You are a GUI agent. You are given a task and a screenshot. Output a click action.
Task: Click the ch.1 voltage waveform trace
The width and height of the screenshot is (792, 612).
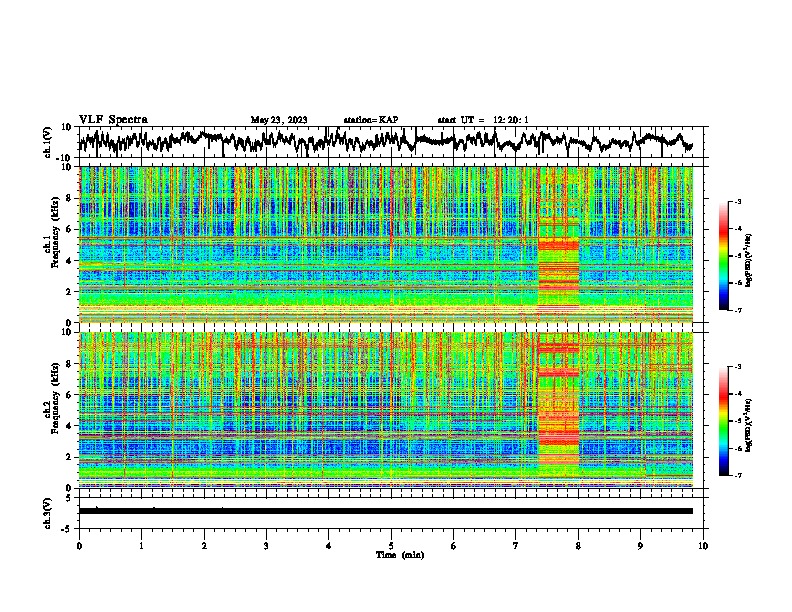click(385, 141)
